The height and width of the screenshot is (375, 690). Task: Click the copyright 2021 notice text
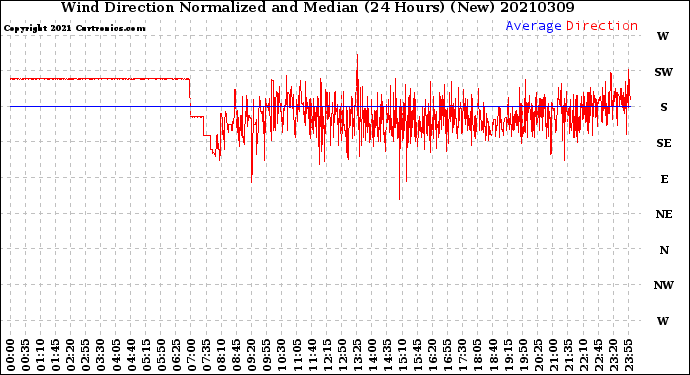click(74, 28)
